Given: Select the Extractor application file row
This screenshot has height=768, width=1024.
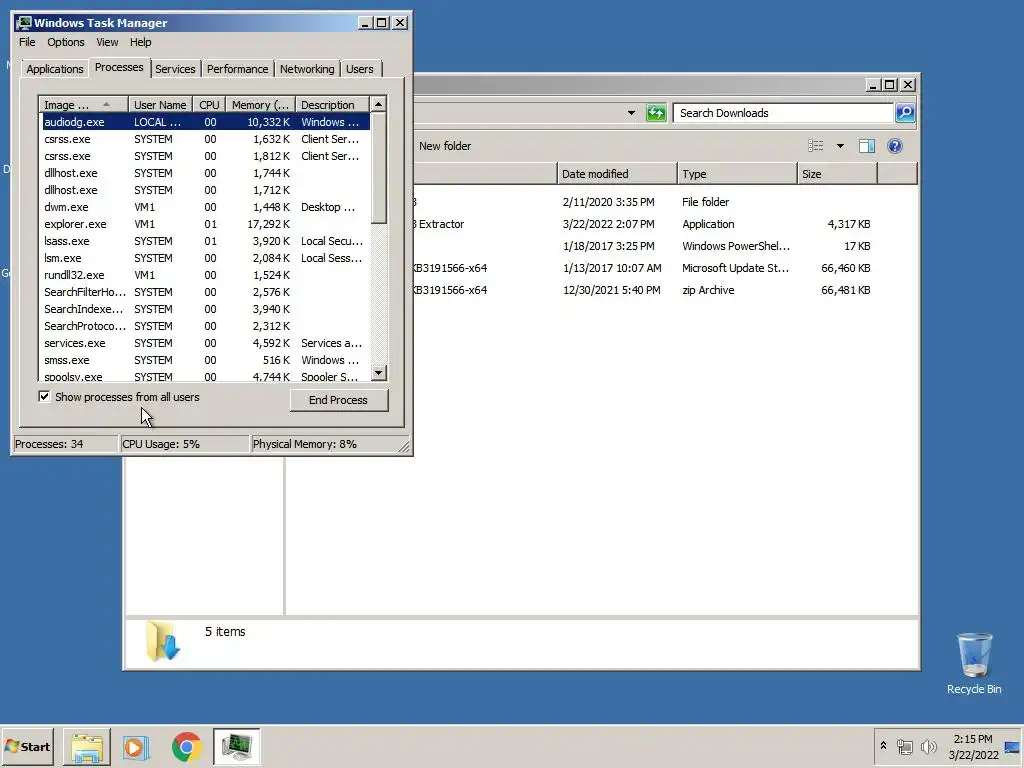Looking at the screenshot, I should (x=647, y=224).
